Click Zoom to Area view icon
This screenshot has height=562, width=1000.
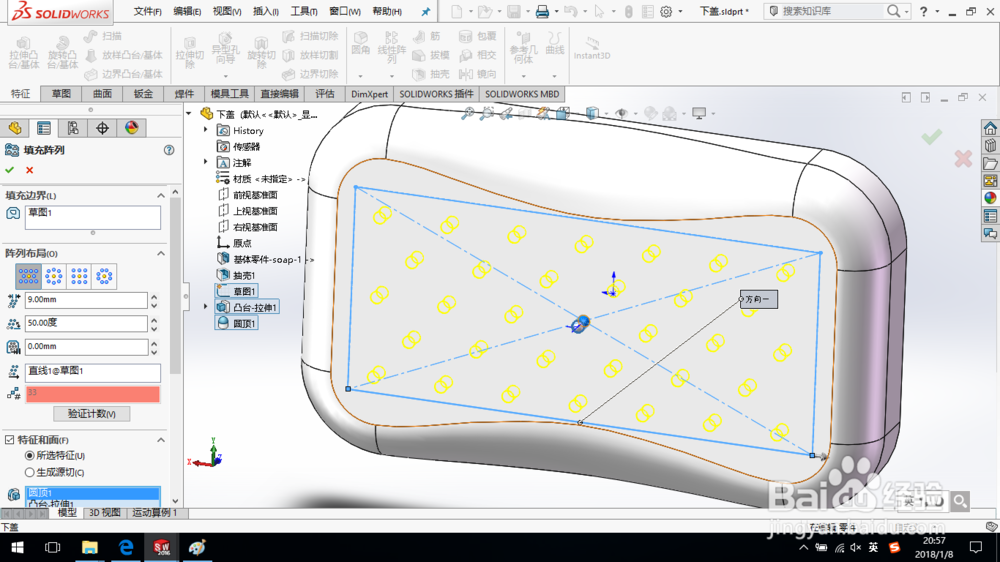(487, 114)
